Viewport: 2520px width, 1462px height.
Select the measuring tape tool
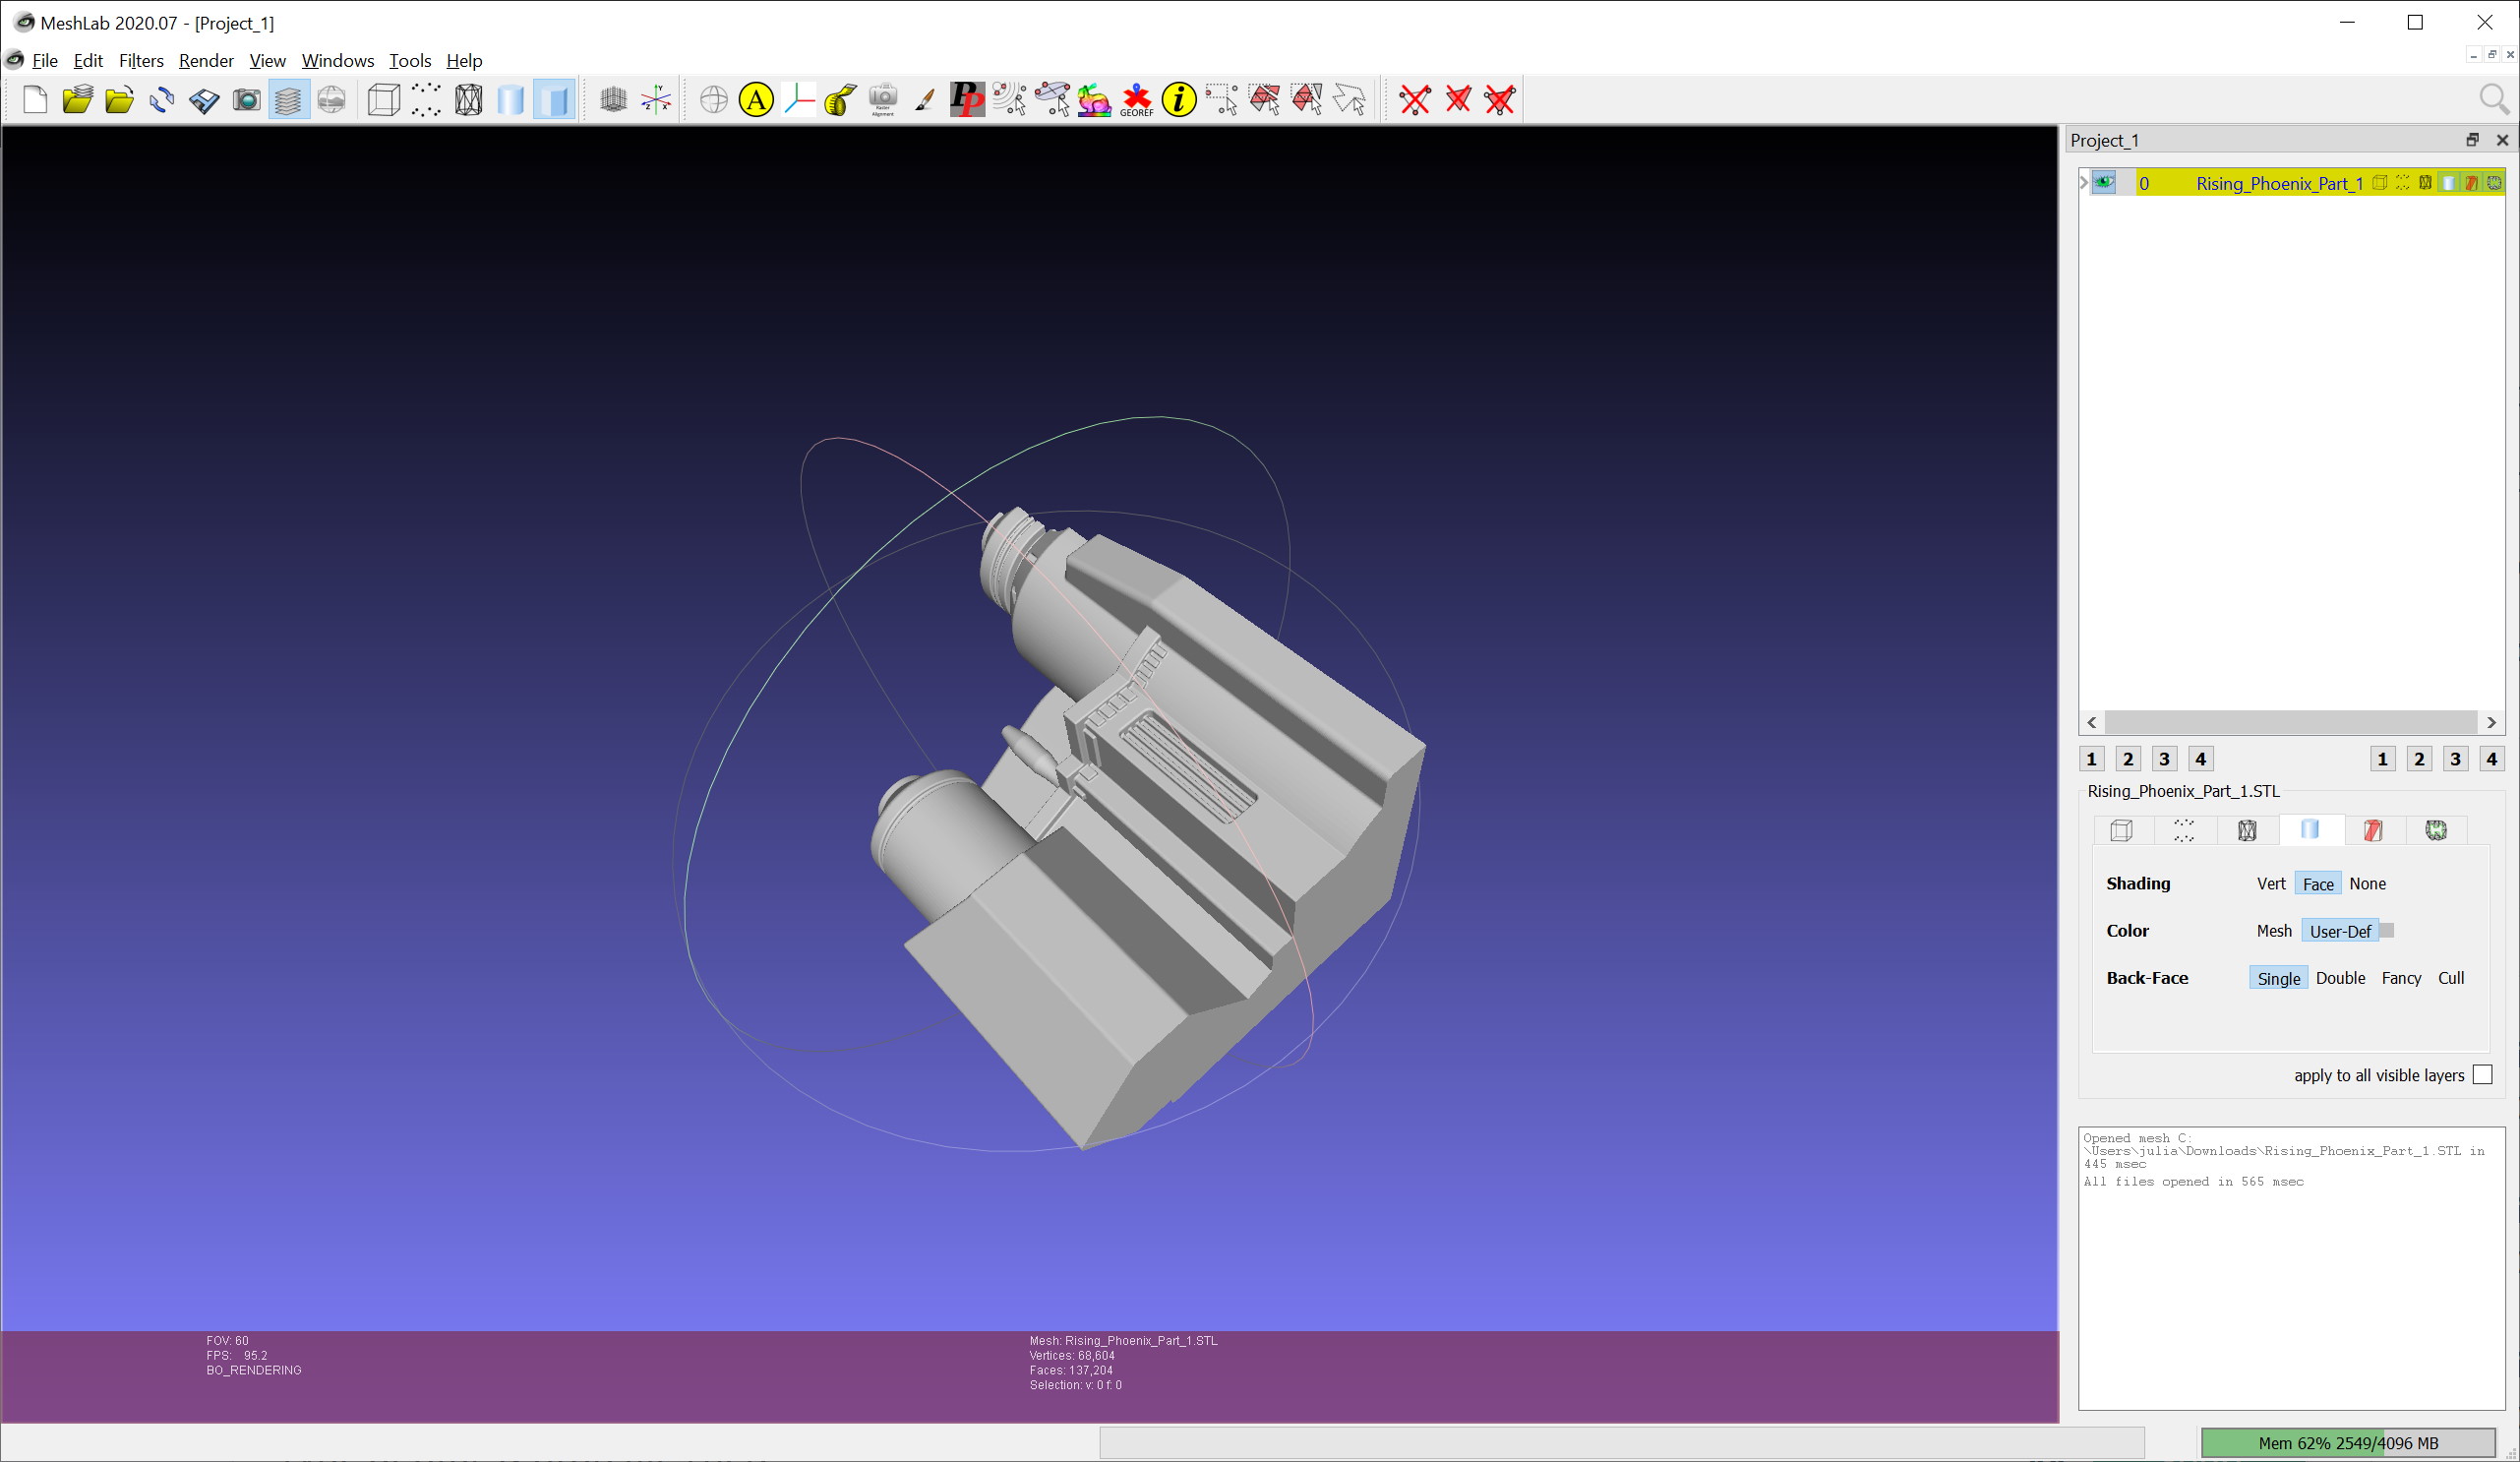coord(837,100)
